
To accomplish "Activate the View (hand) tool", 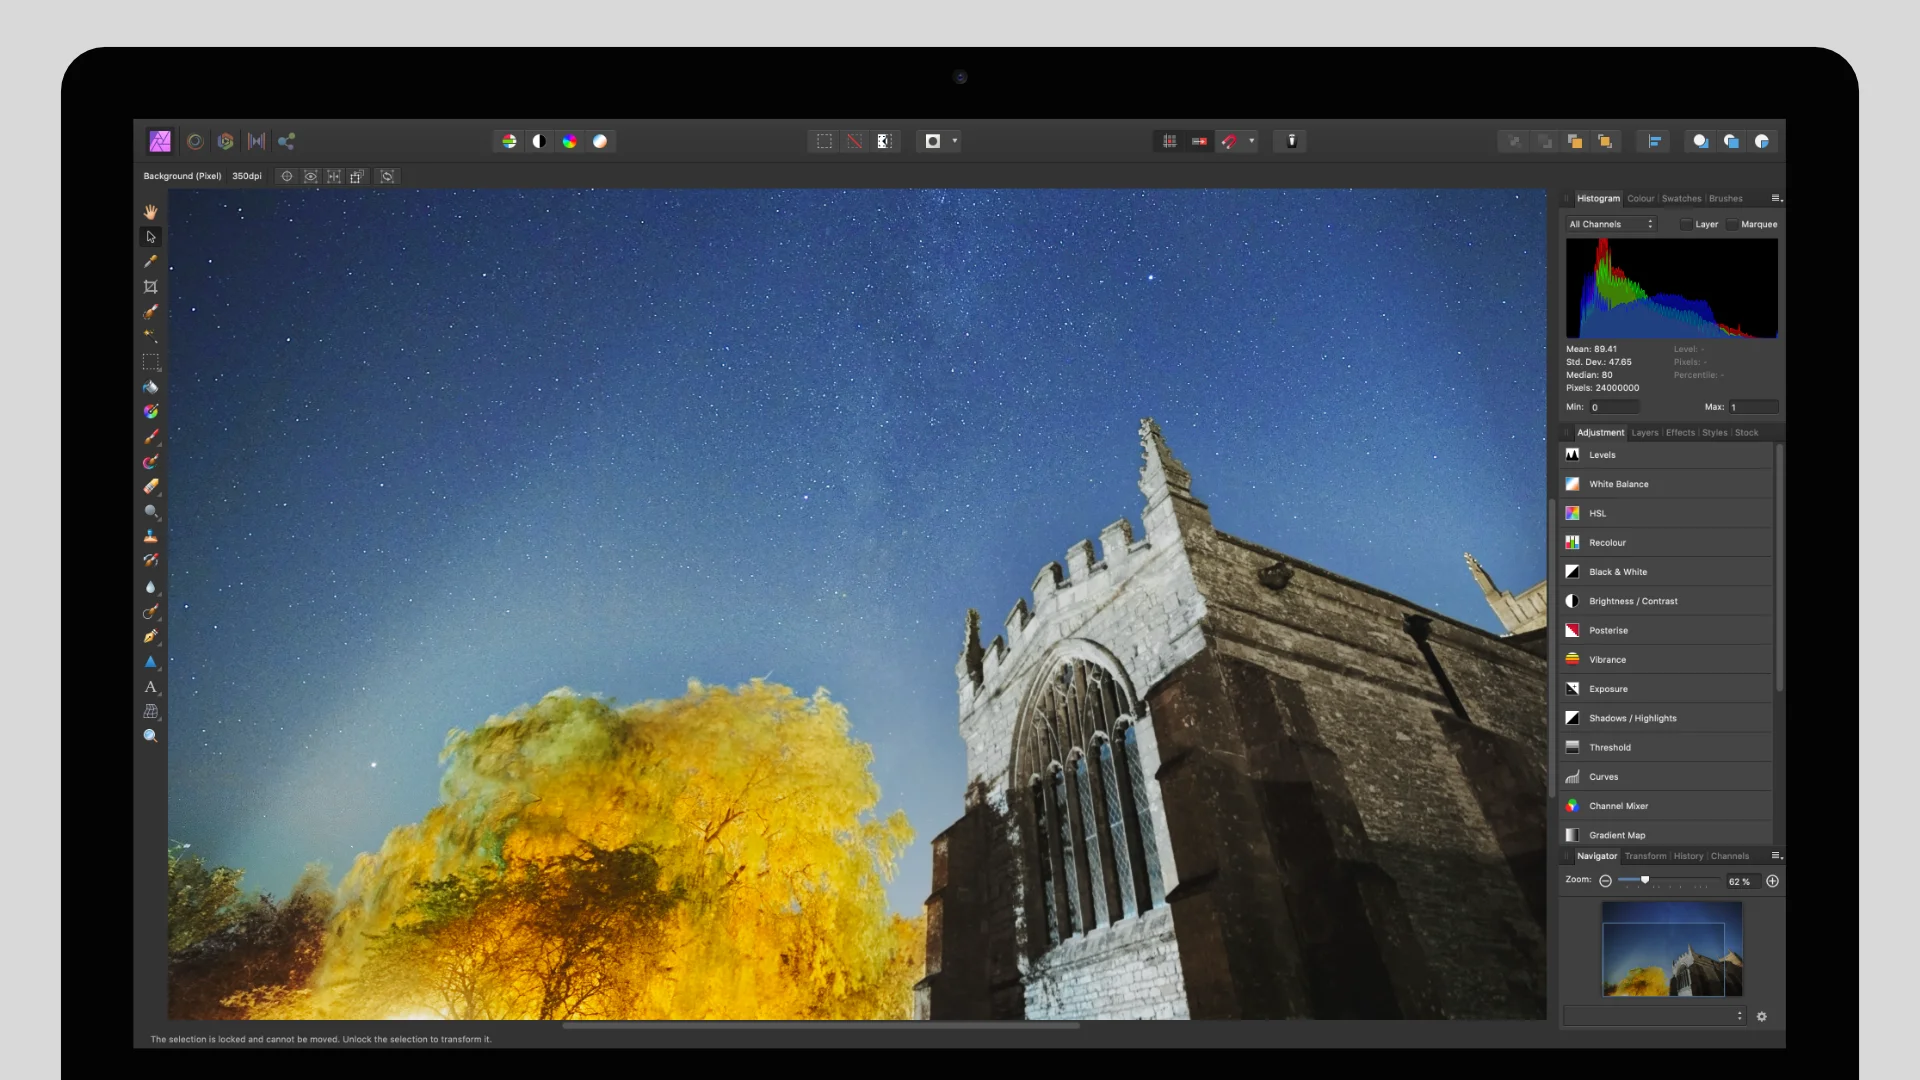I will pos(151,211).
